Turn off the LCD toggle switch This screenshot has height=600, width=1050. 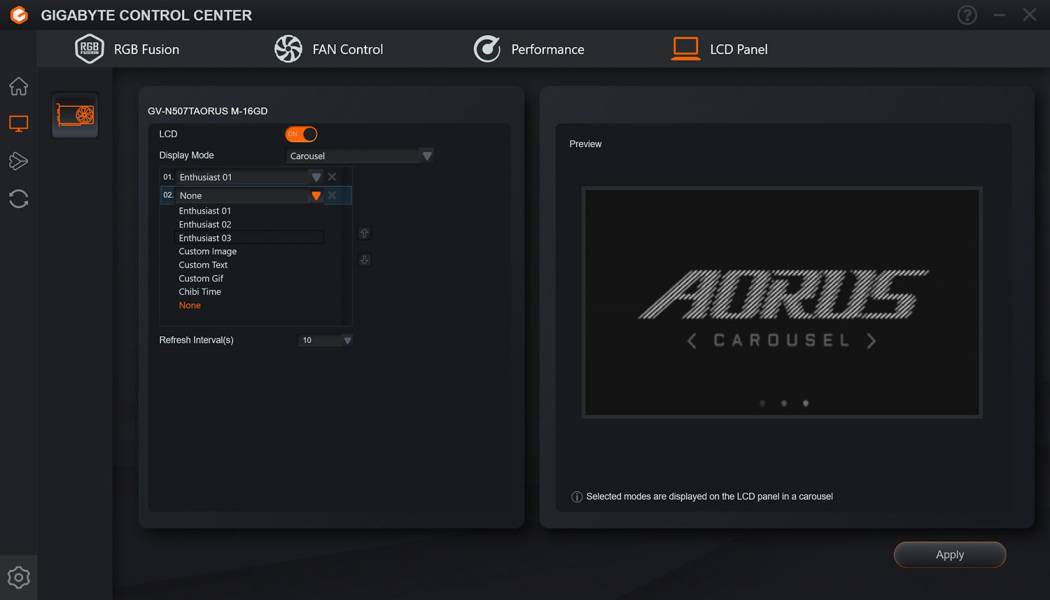301,134
